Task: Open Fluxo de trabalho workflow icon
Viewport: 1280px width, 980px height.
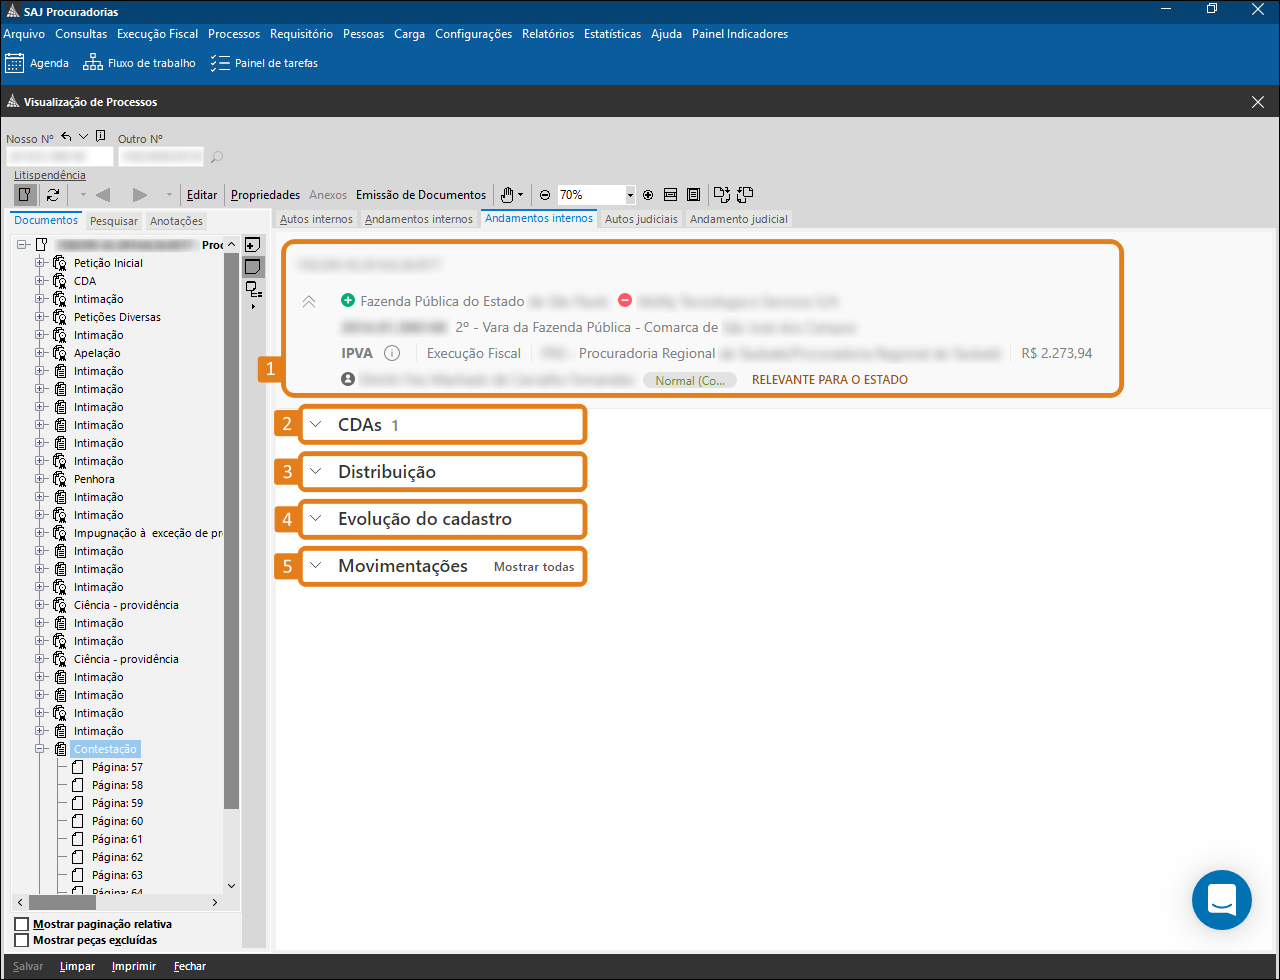Action: [x=92, y=63]
